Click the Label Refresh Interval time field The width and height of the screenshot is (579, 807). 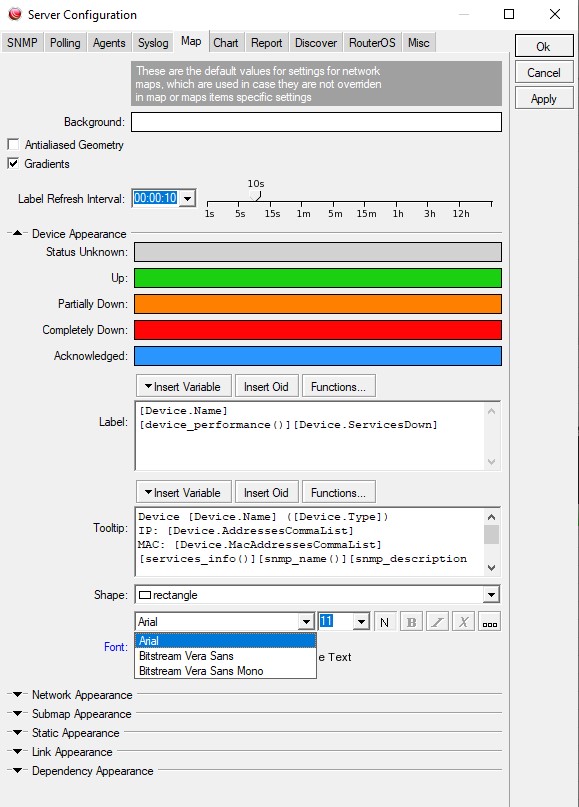coord(155,198)
